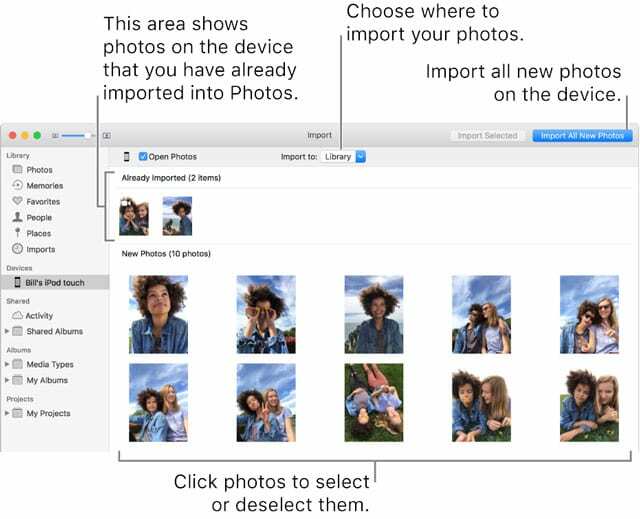The image size is (640, 519).
Task: Expand the My Albums disclosure triangle
Action: pos(7,380)
